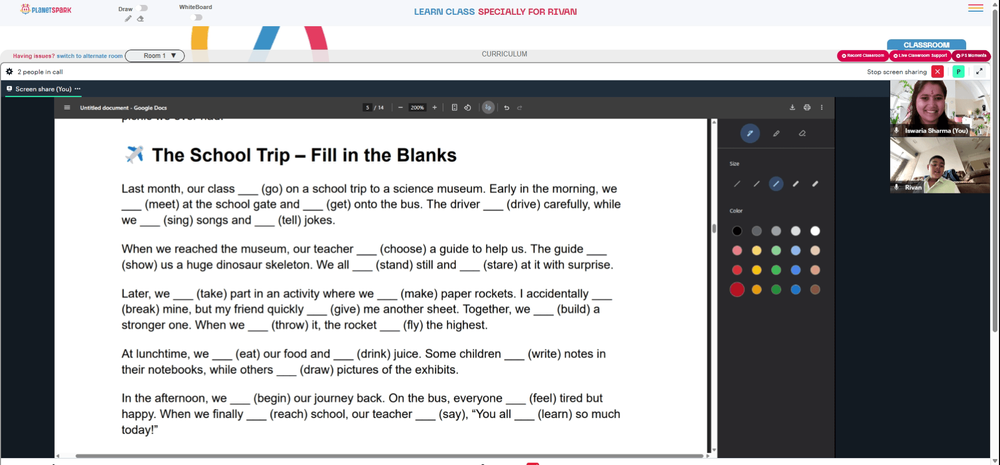This screenshot has width=1000, height=465.
Task: Zoom out the PDF with minus button
Action: 400,108
